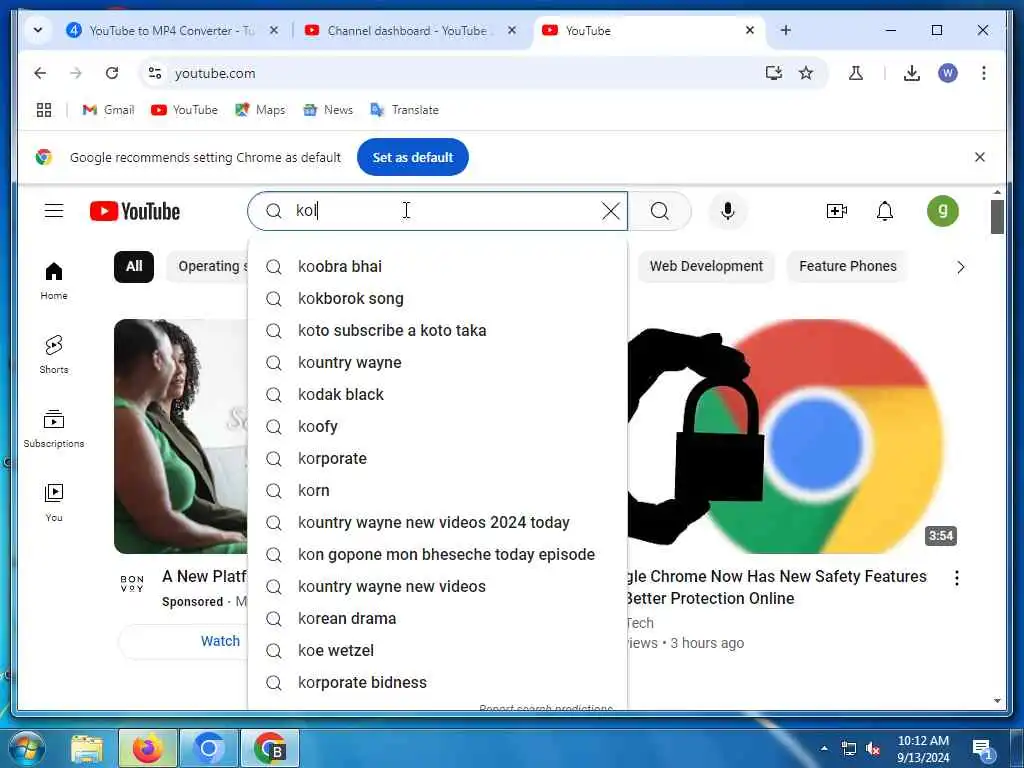Show hidden system tray icons
This screenshot has width=1024, height=768.
pyautogui.click(x=824, y=748)
